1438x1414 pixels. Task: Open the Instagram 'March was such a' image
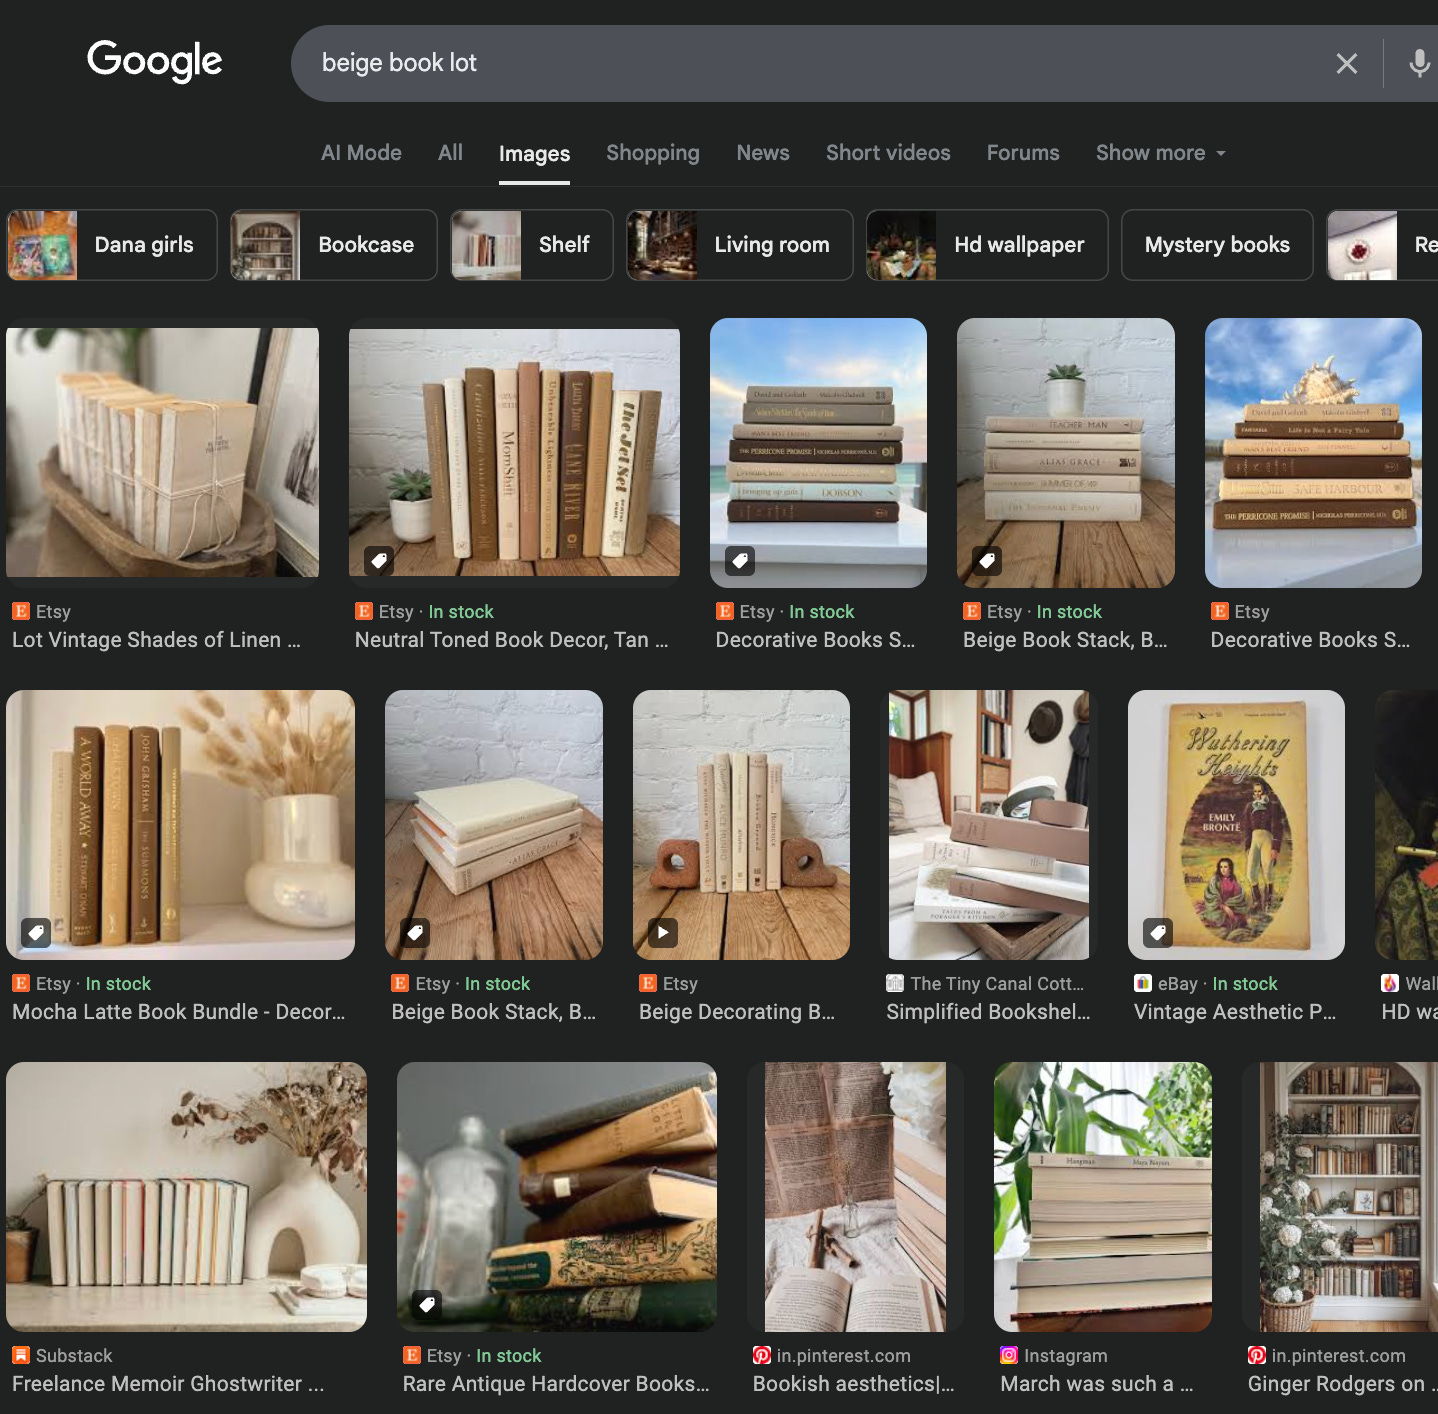point(1103,1197)
